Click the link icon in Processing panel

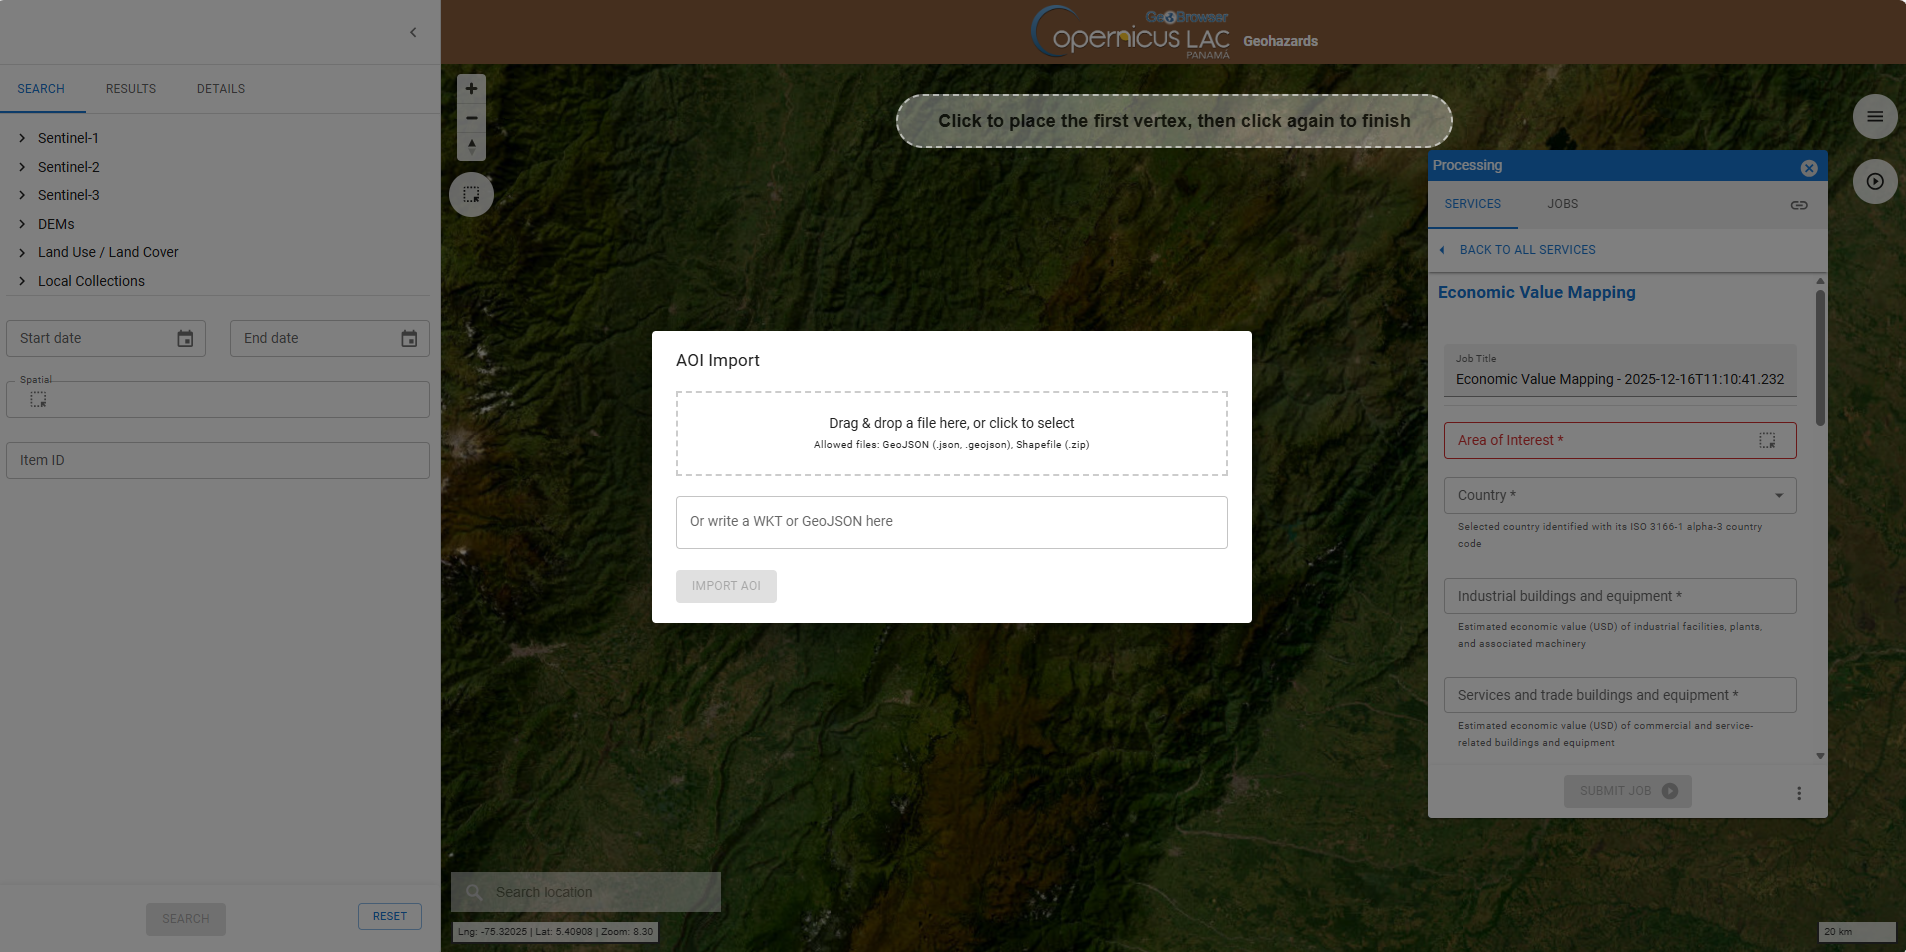click(x=1798, y=205)
